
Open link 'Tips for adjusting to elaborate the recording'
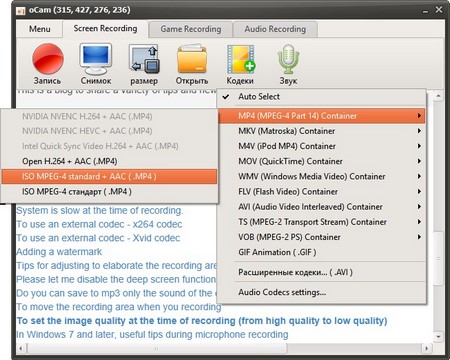116,266
